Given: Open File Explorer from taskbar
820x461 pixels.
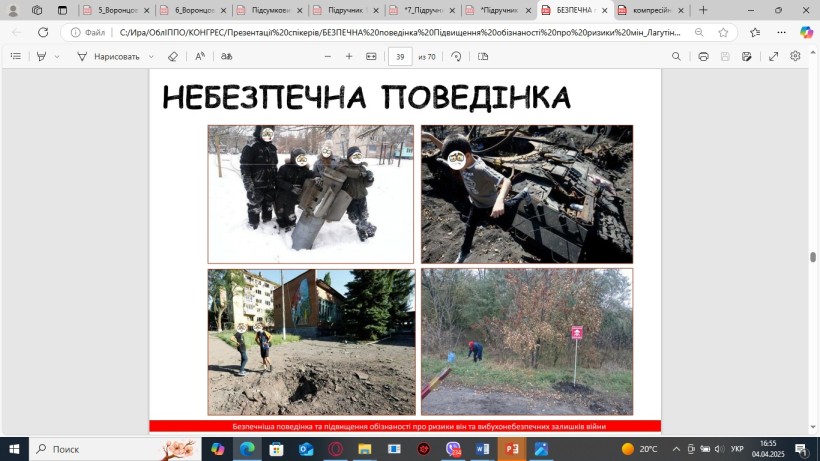Looking at the screenshot, I should click(365, 449).
